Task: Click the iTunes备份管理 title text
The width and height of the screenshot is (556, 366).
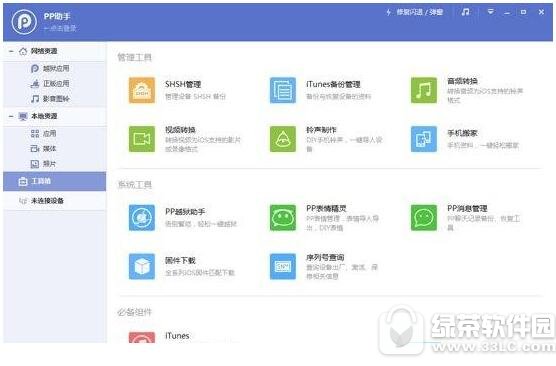Action: click(333, 84)
